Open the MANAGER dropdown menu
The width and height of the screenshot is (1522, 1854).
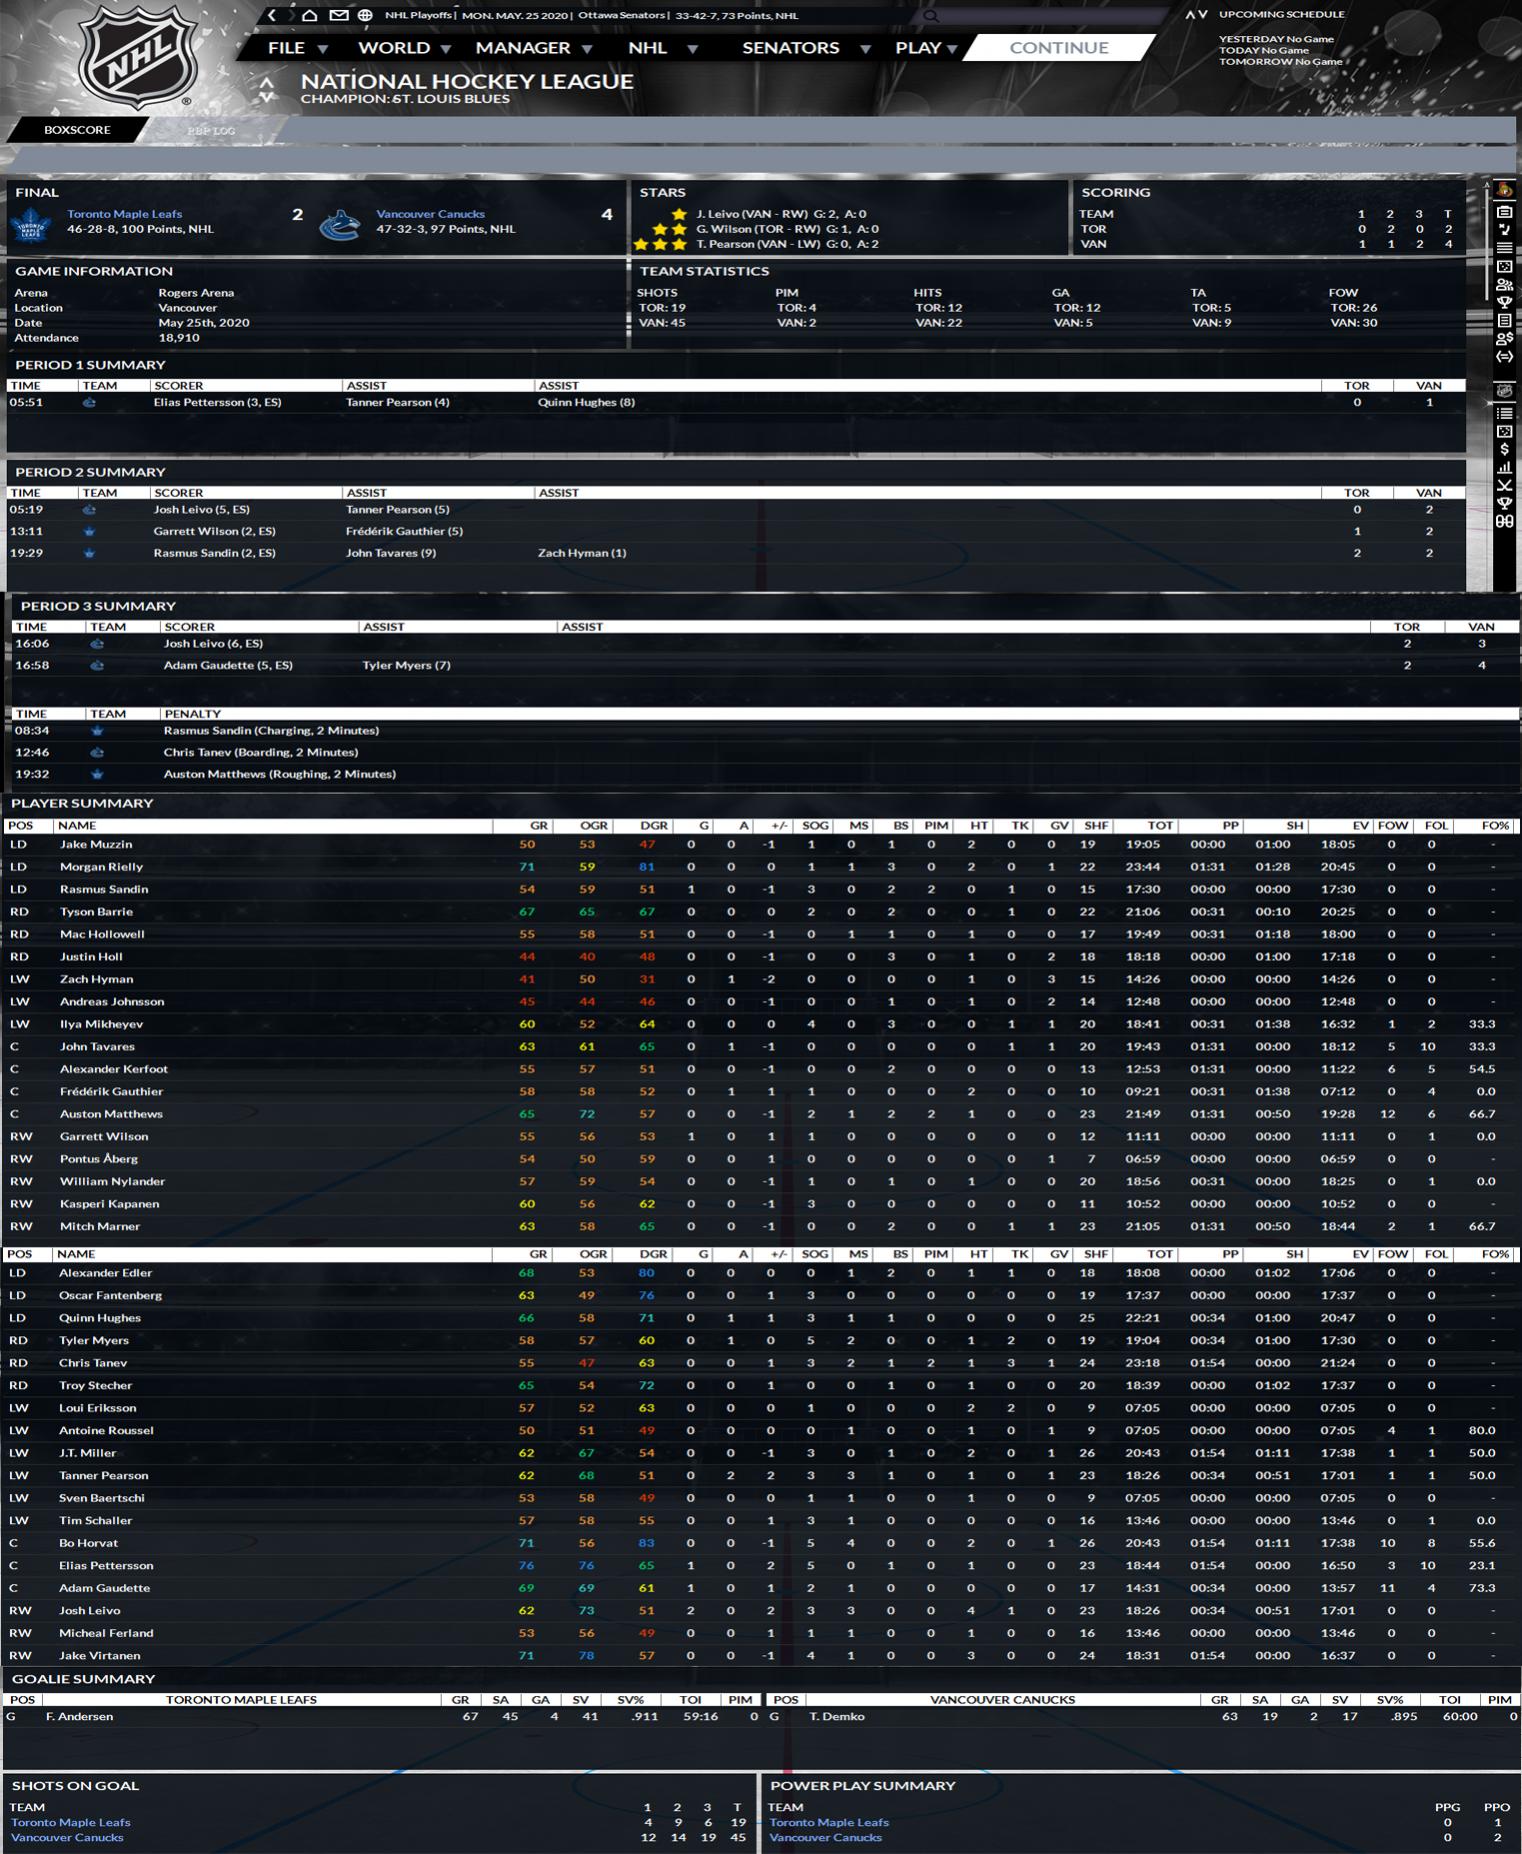pos(533,48)
